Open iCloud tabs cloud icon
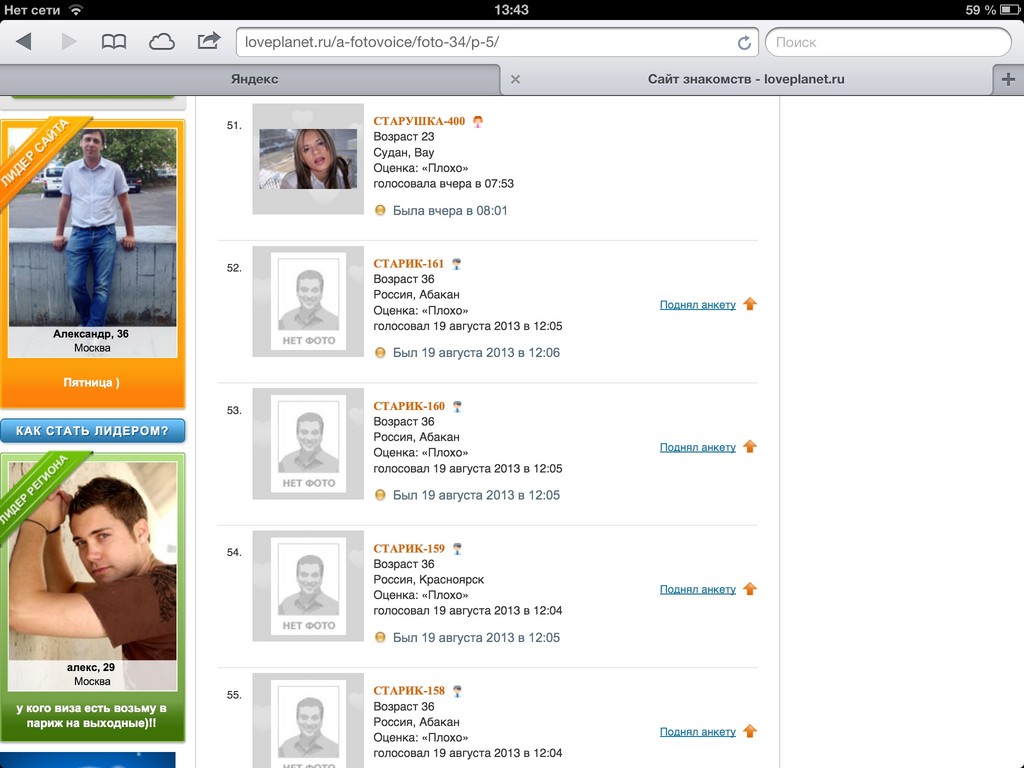The height and width of the screenshot is (768, 1024). [x=161, y=42]
